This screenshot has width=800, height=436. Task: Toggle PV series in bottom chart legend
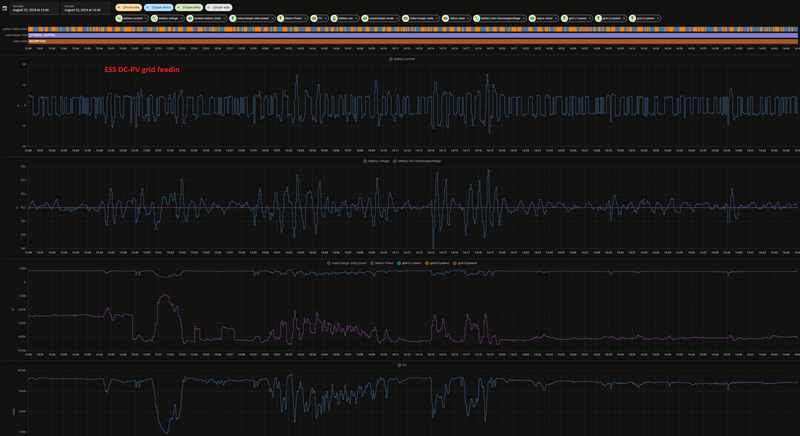(x=402, y=365)
